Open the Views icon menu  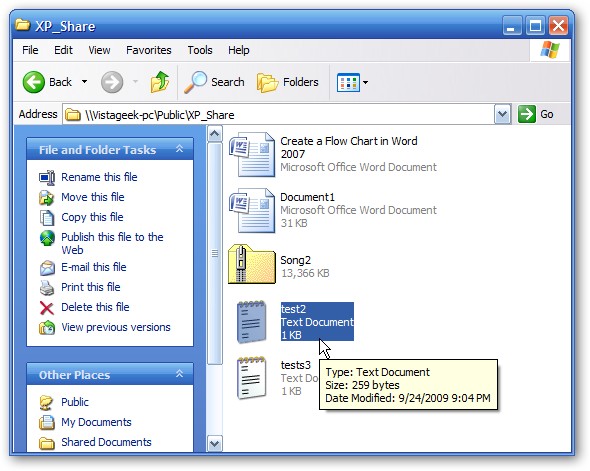pyautogui.click(x=348, y=82)
